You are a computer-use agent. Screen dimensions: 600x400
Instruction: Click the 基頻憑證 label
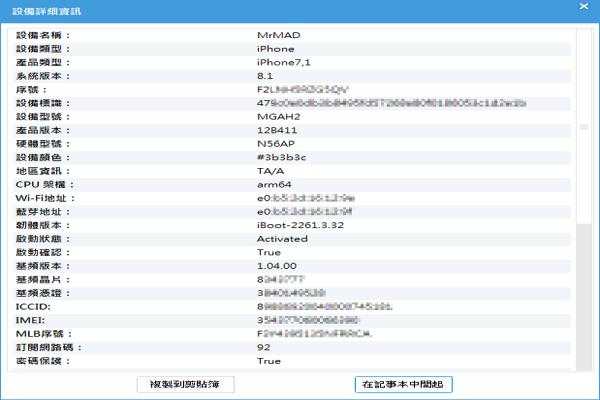[x=42, y=293]
